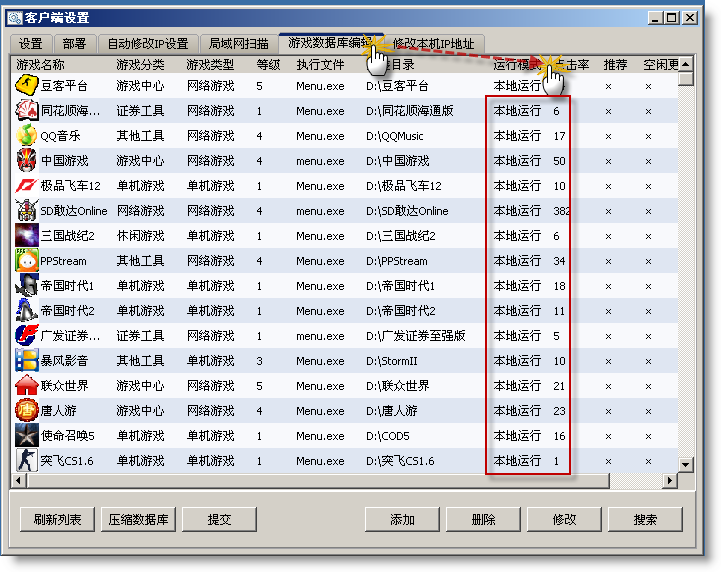Click the horizontal scrollbar thumb
The image size is (721, 572).
coord(318,480)
